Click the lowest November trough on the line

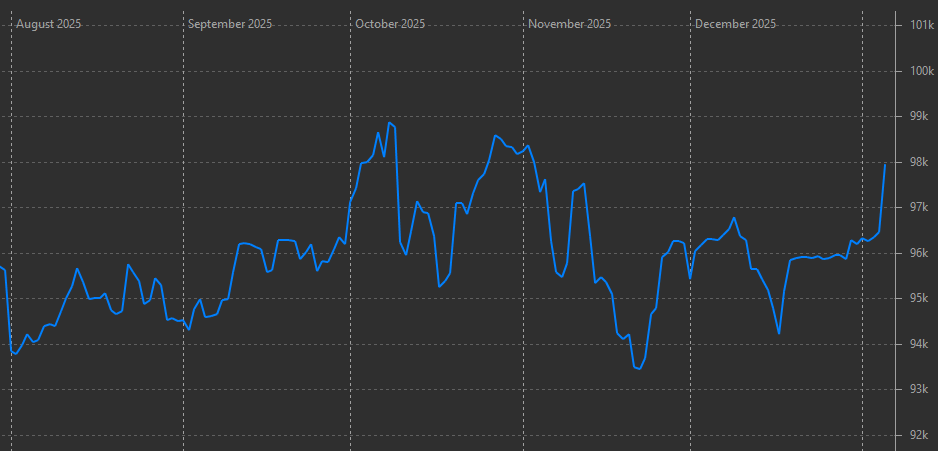(x=639, y=369)
